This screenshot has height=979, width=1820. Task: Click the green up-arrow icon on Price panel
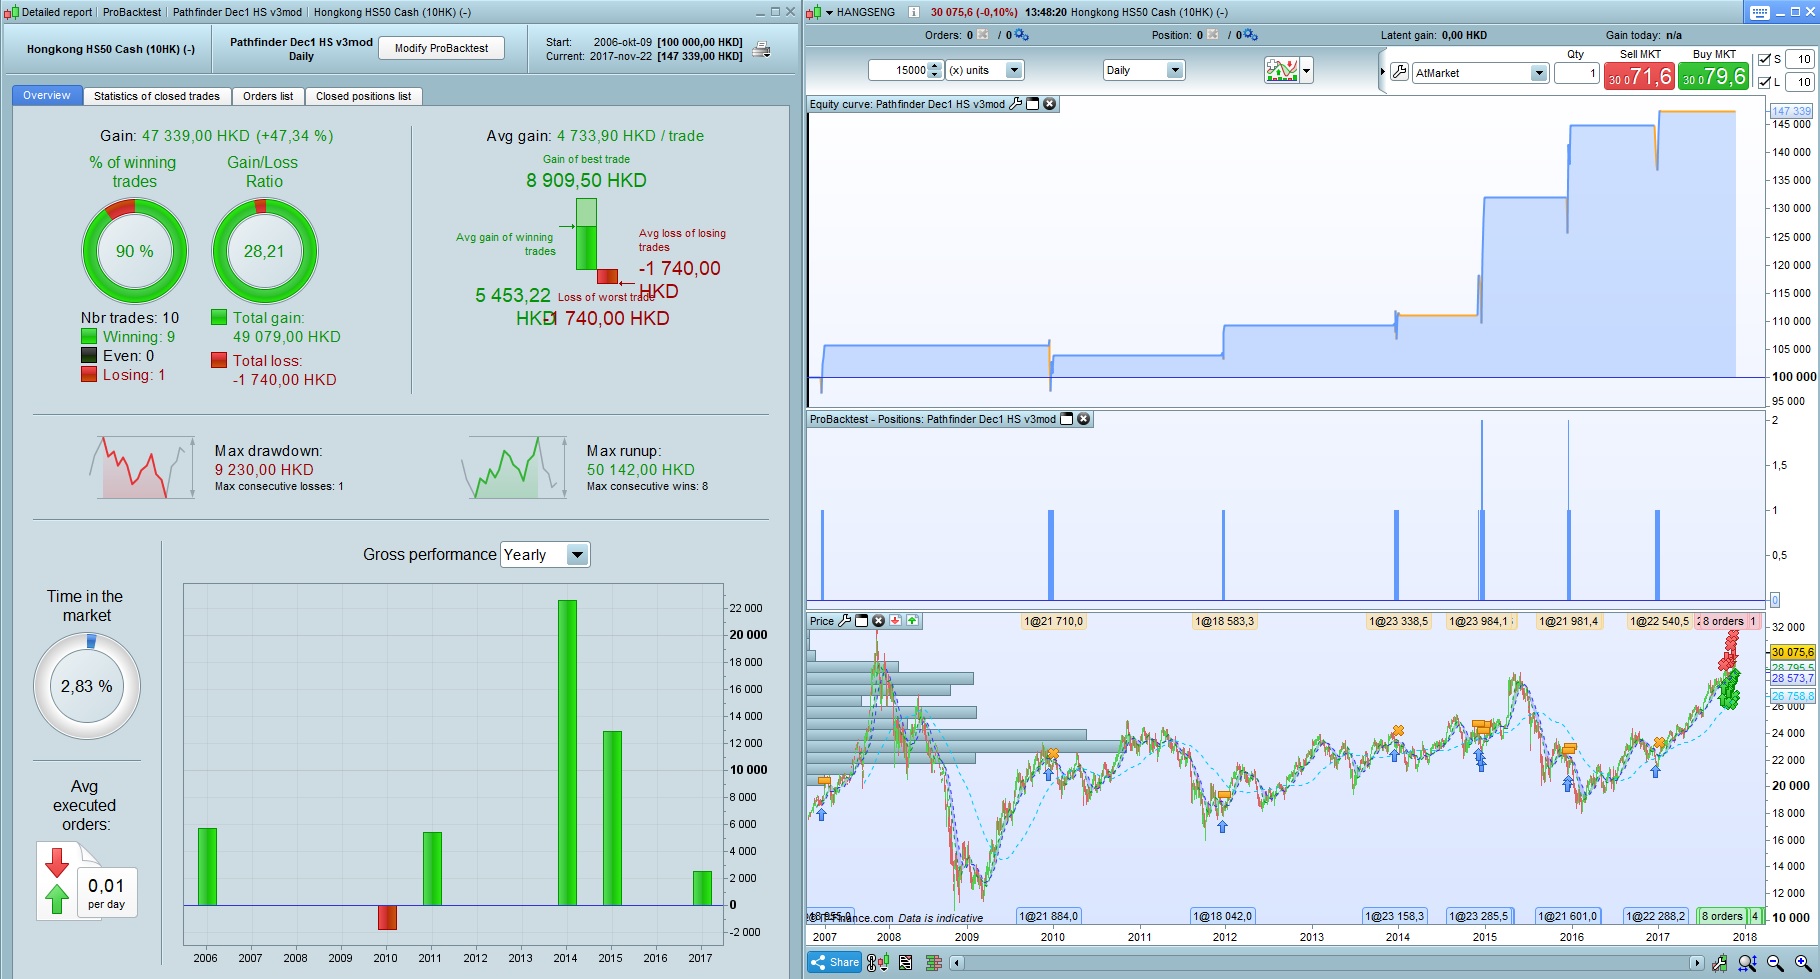pyautogui.click(x=912, y=621)
